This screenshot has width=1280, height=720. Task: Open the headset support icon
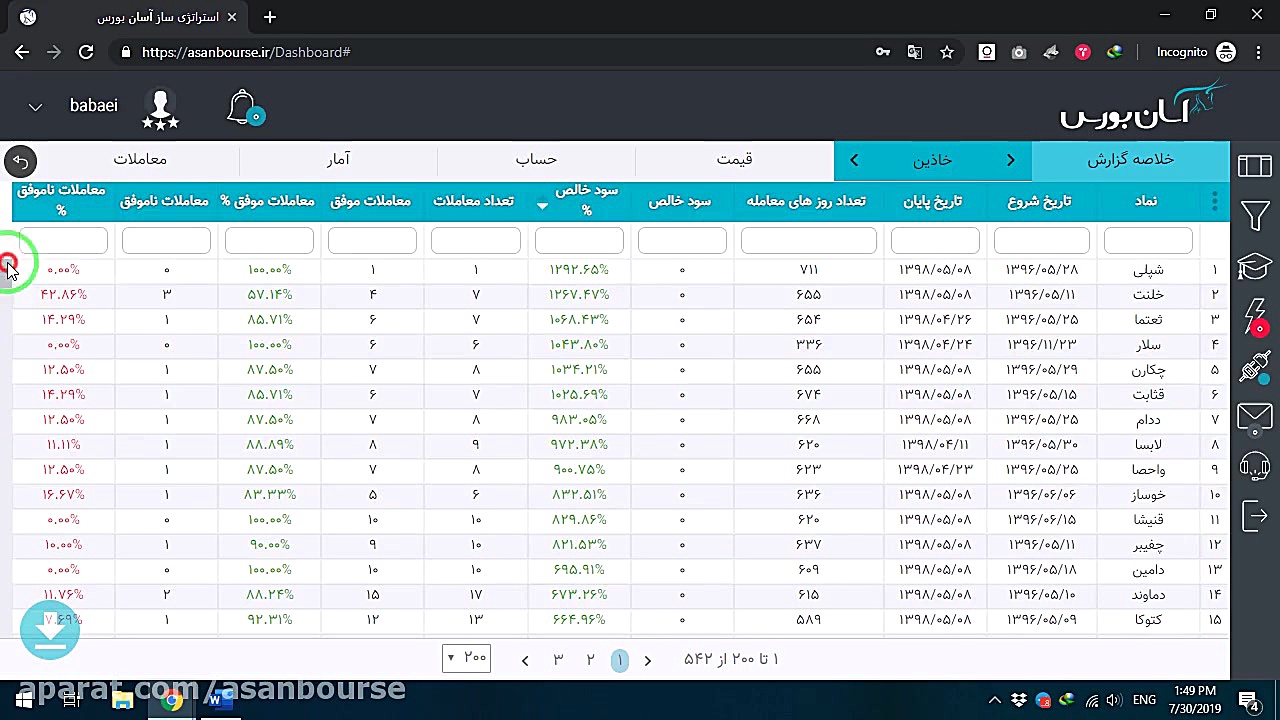click(1255, 466)
